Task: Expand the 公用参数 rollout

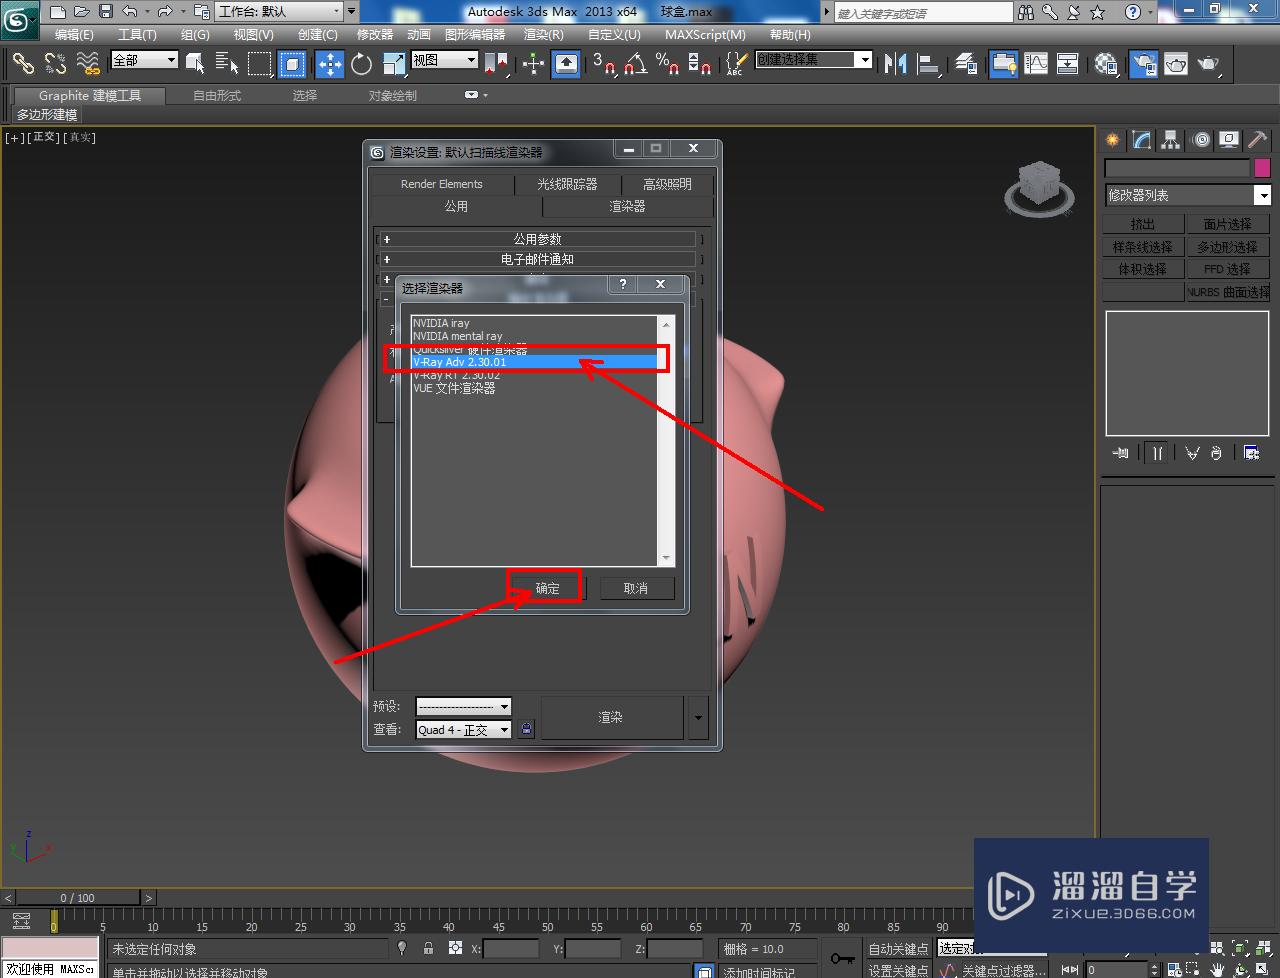Action: [538, 239]
